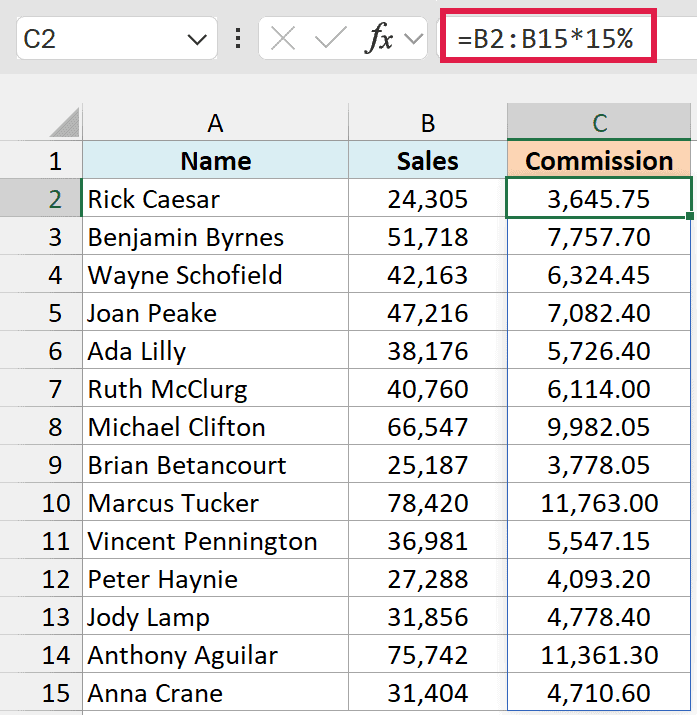The width and height of the screenshot is (697, 715).
Task: Select the cell Marcus Tucker
Action: pyautogui.click(x=215, y=502)
